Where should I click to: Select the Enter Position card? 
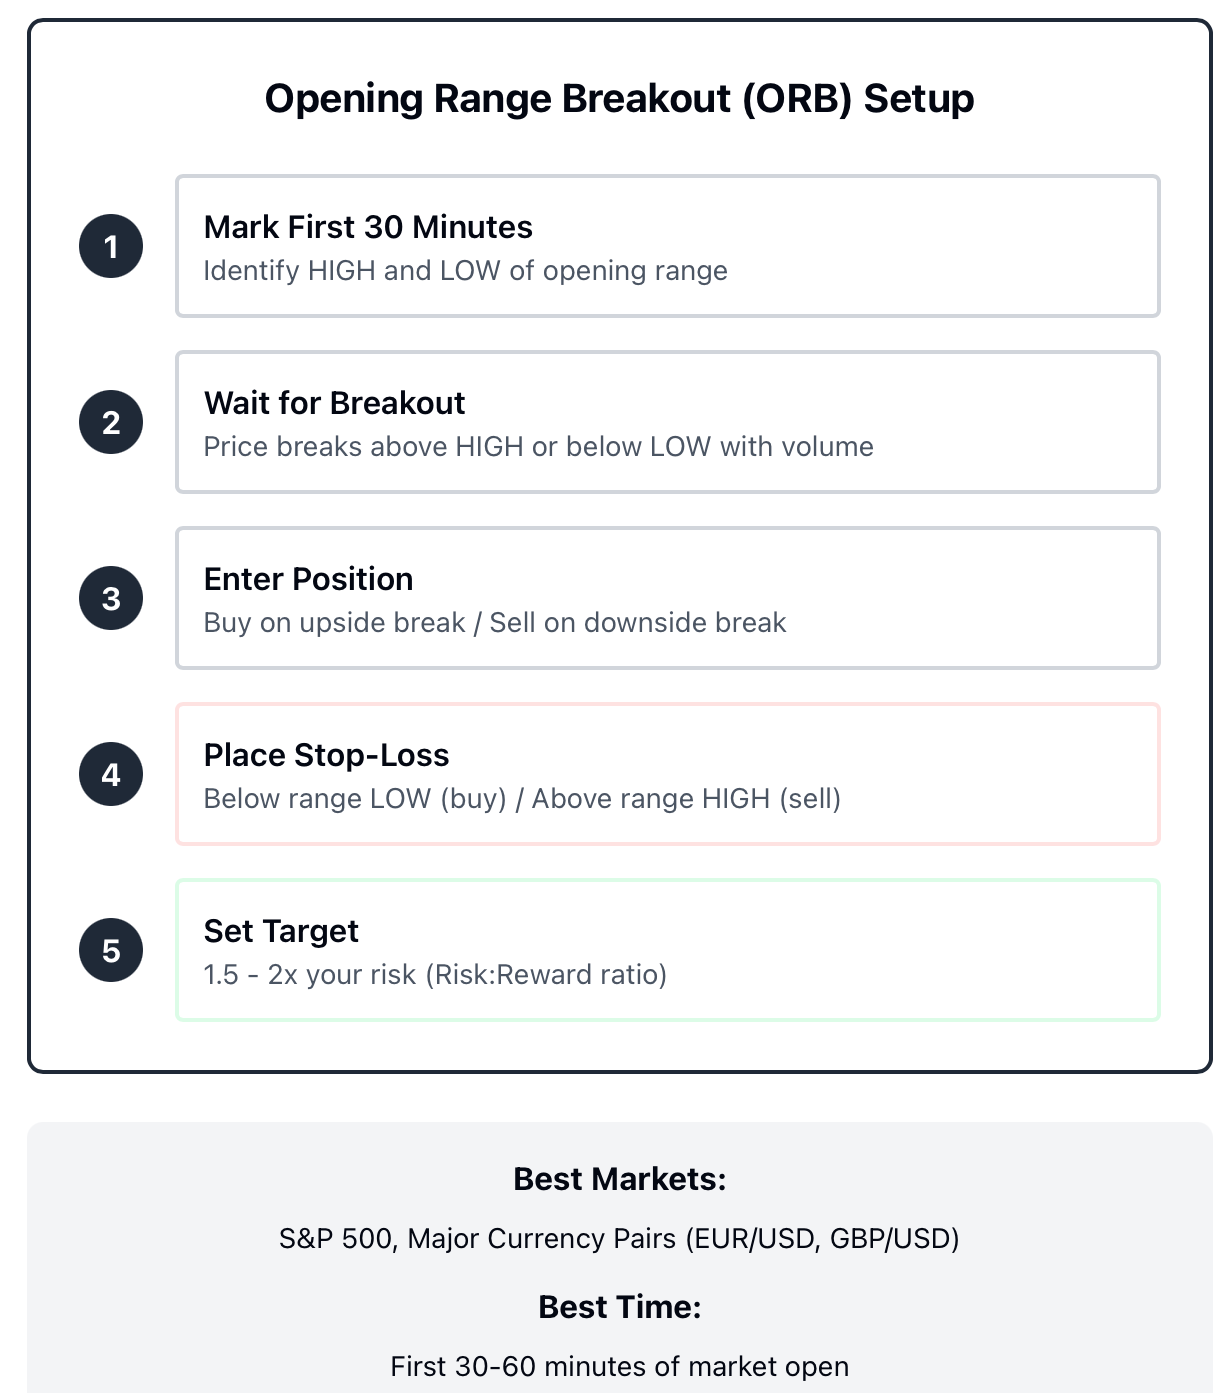click(668, 598)
